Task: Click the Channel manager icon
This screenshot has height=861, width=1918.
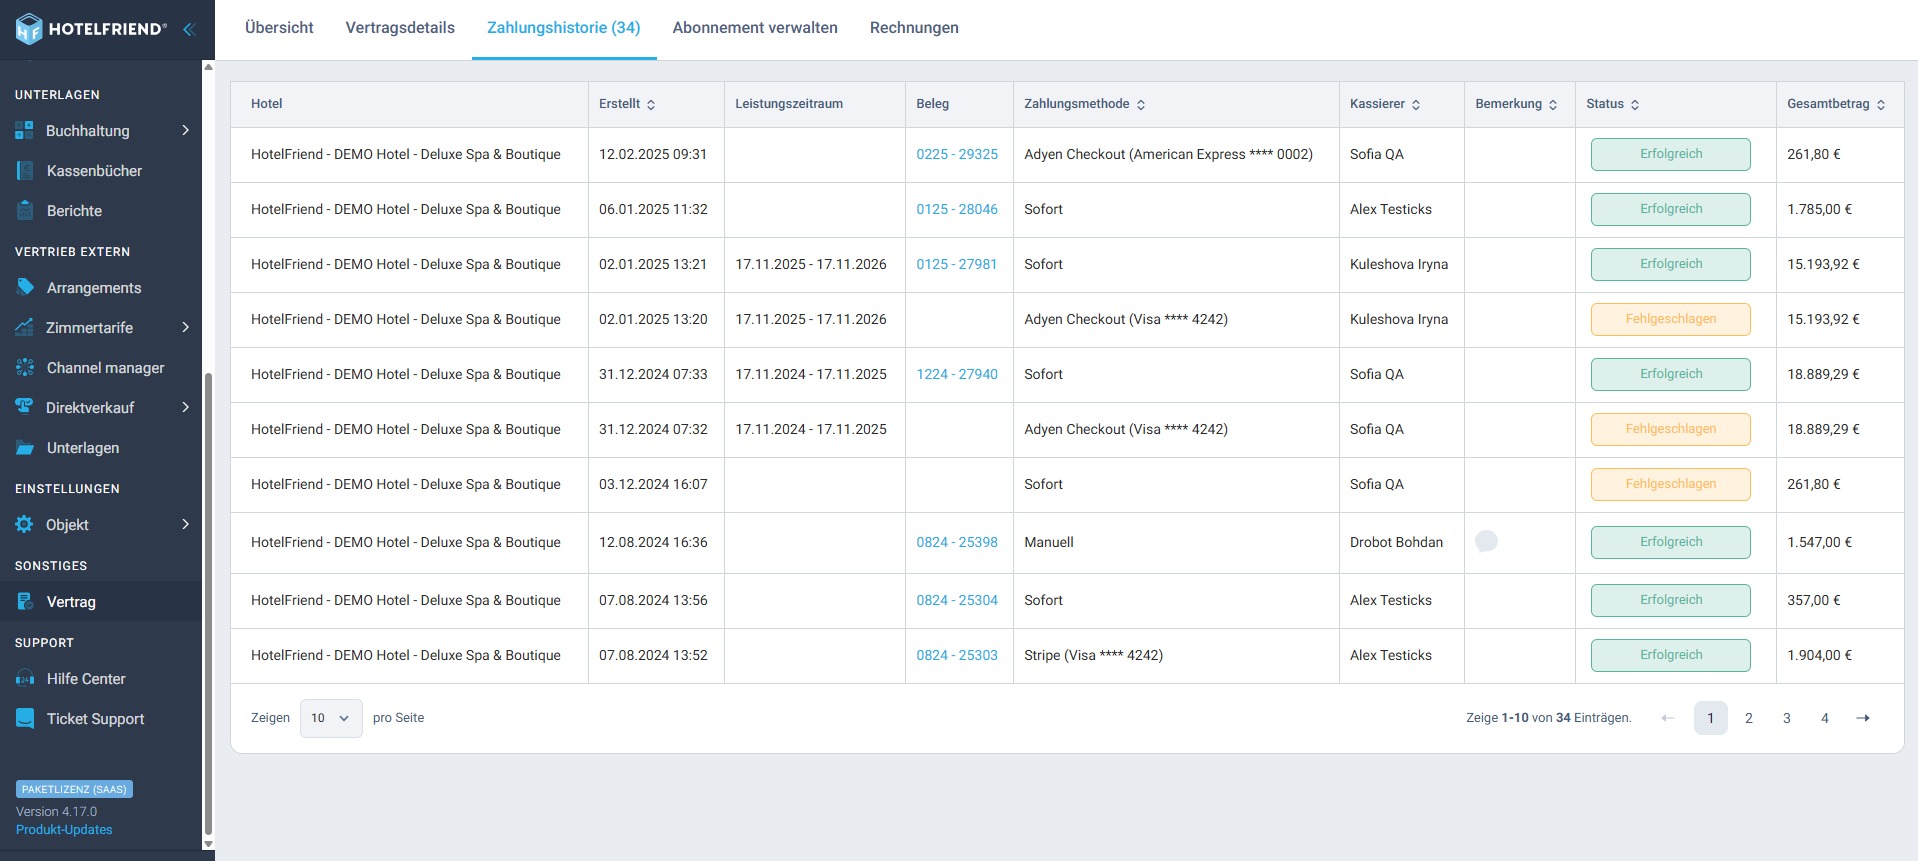Action: click(25, 368)
